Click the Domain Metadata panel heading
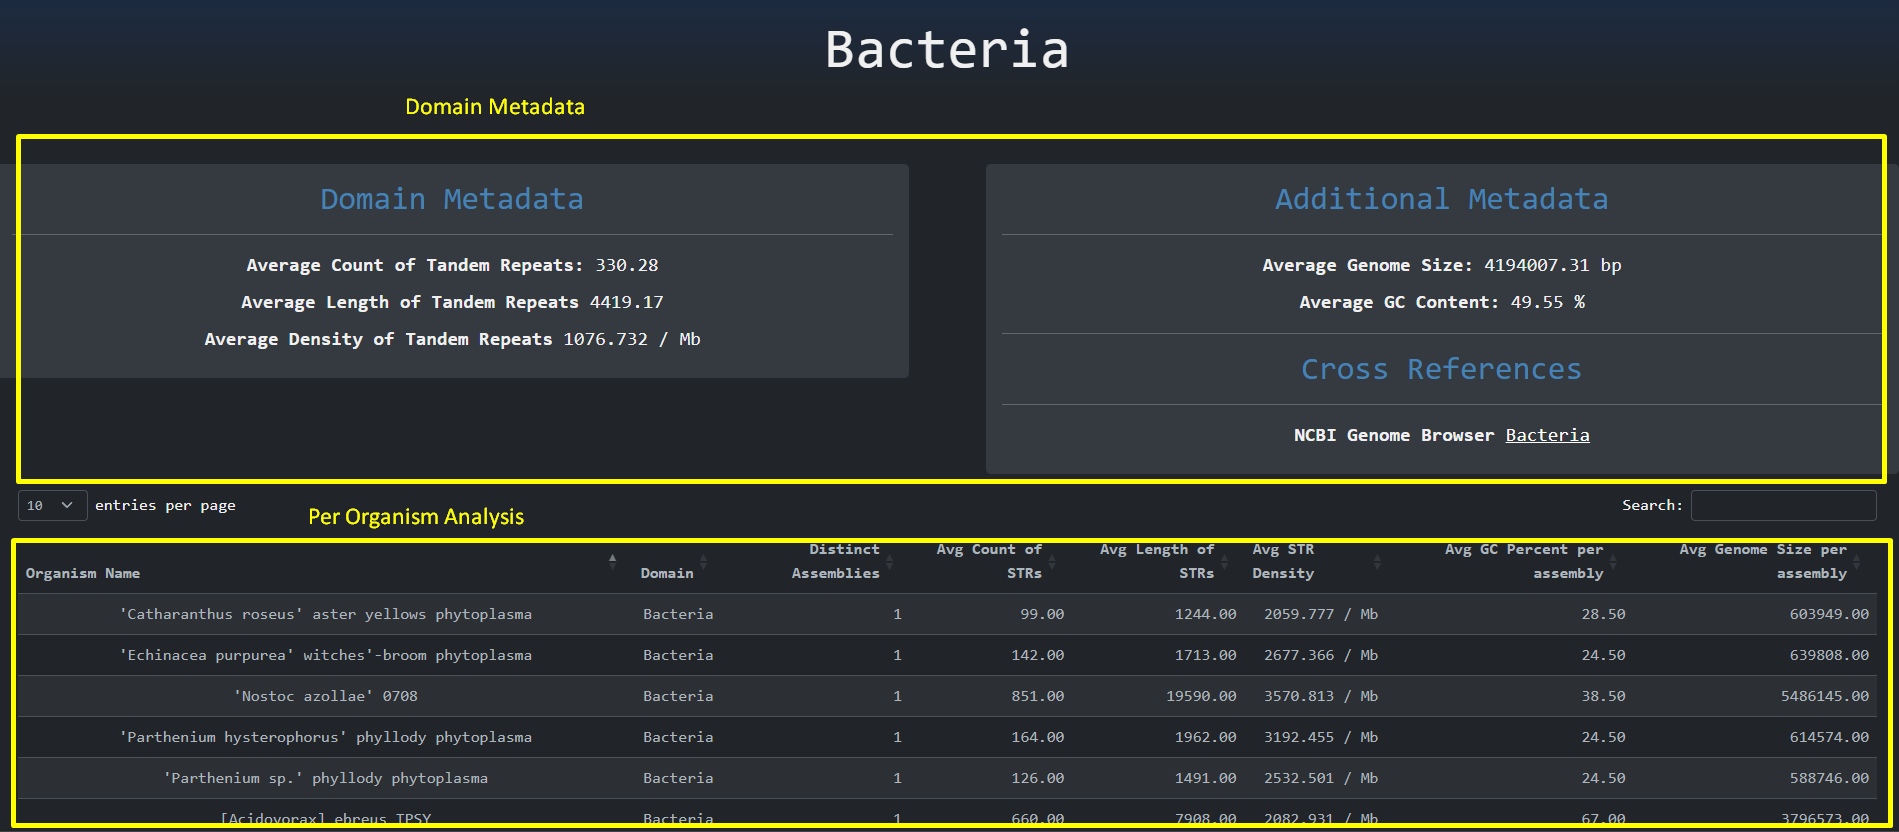This screenshot has height=832, width=1899. tap(451, 199)
